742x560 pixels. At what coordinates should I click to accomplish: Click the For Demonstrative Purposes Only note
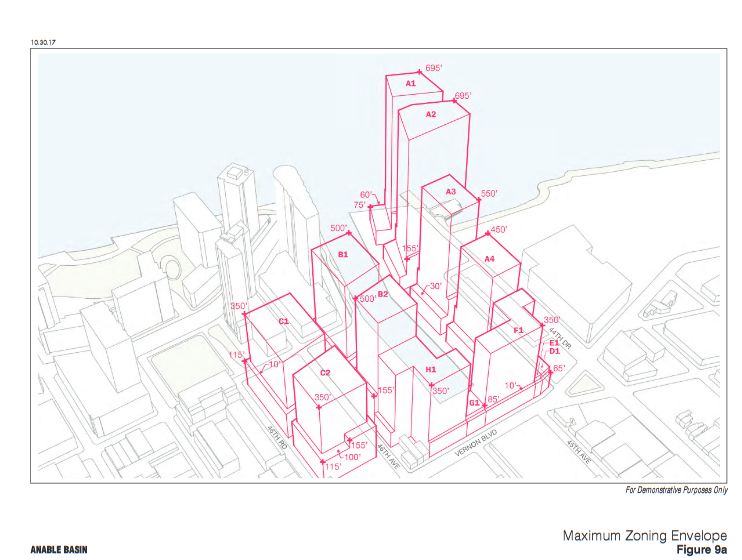click(x=677, y=491)
